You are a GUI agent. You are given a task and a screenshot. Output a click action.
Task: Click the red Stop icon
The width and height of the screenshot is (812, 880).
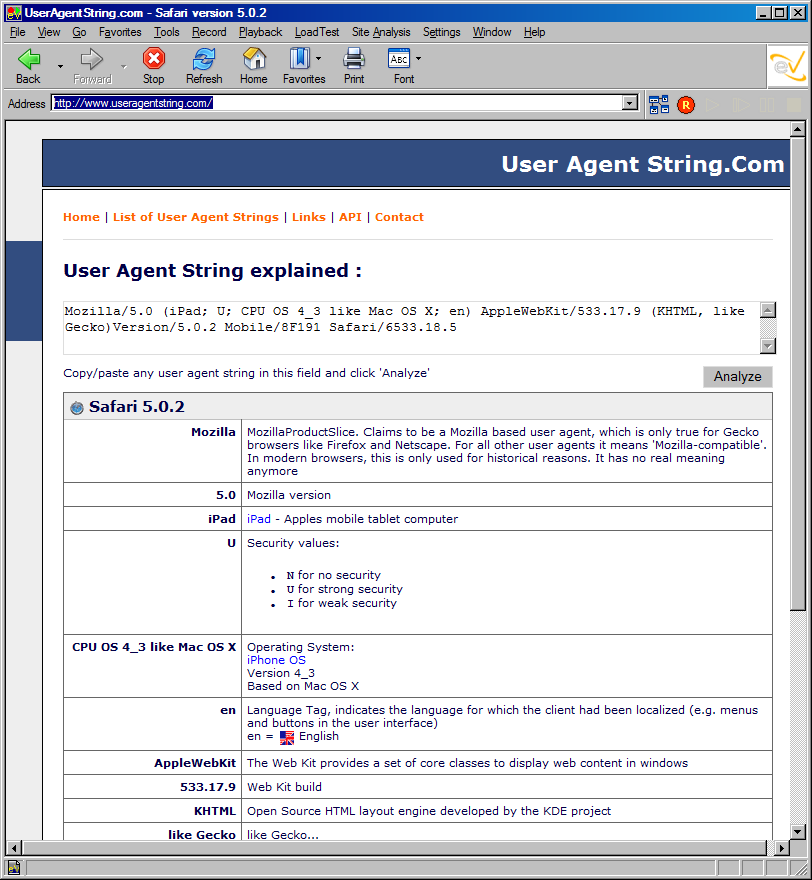coord(153,58)
